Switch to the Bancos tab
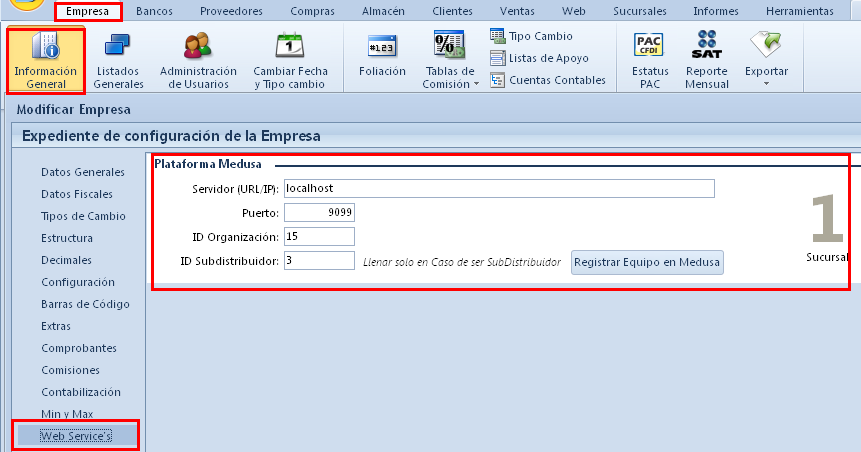Image resolution: width=861 pixels, height=452 pixels. [x=153, y=11]
